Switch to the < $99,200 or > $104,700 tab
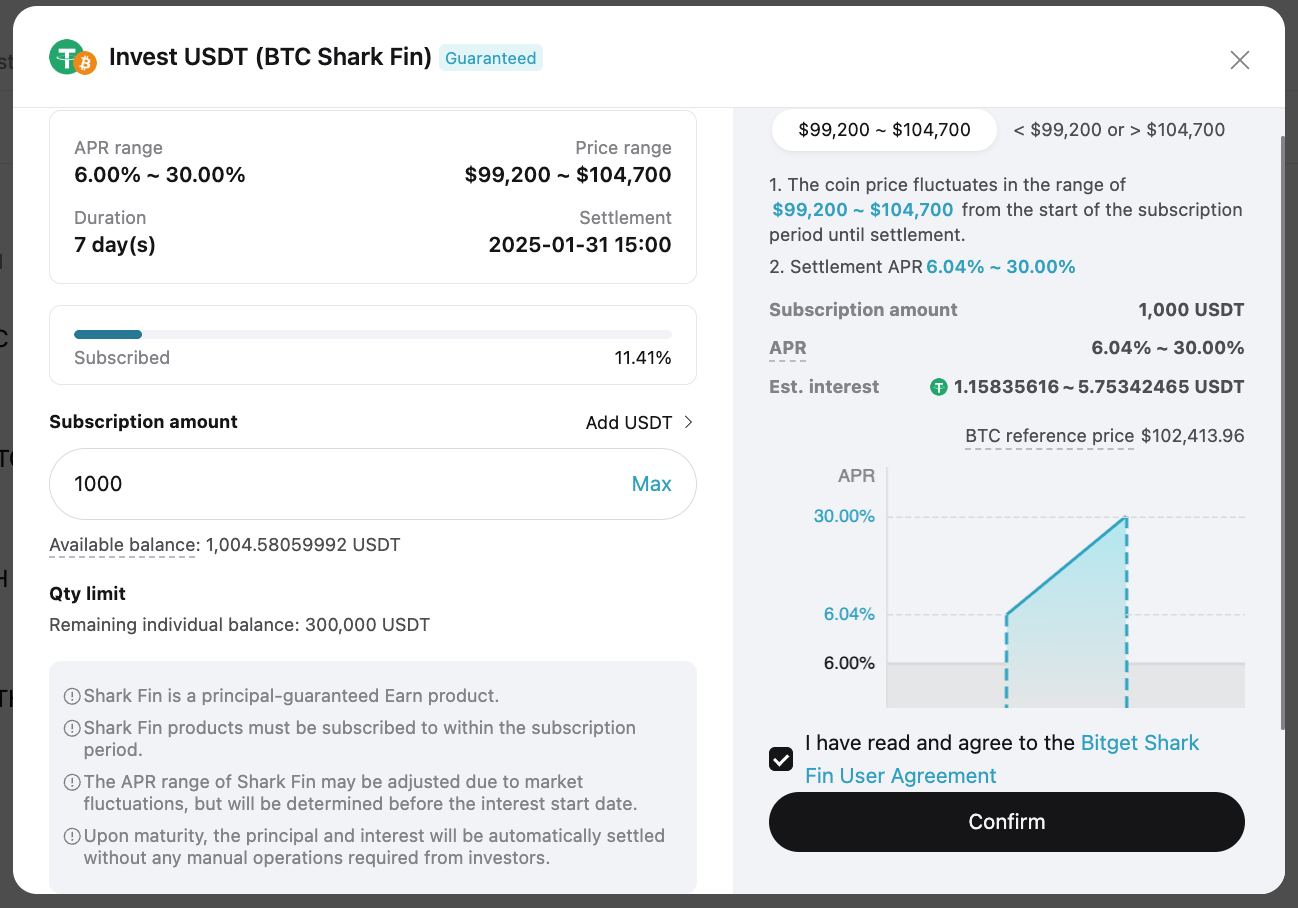 (x=1119, y=130)
